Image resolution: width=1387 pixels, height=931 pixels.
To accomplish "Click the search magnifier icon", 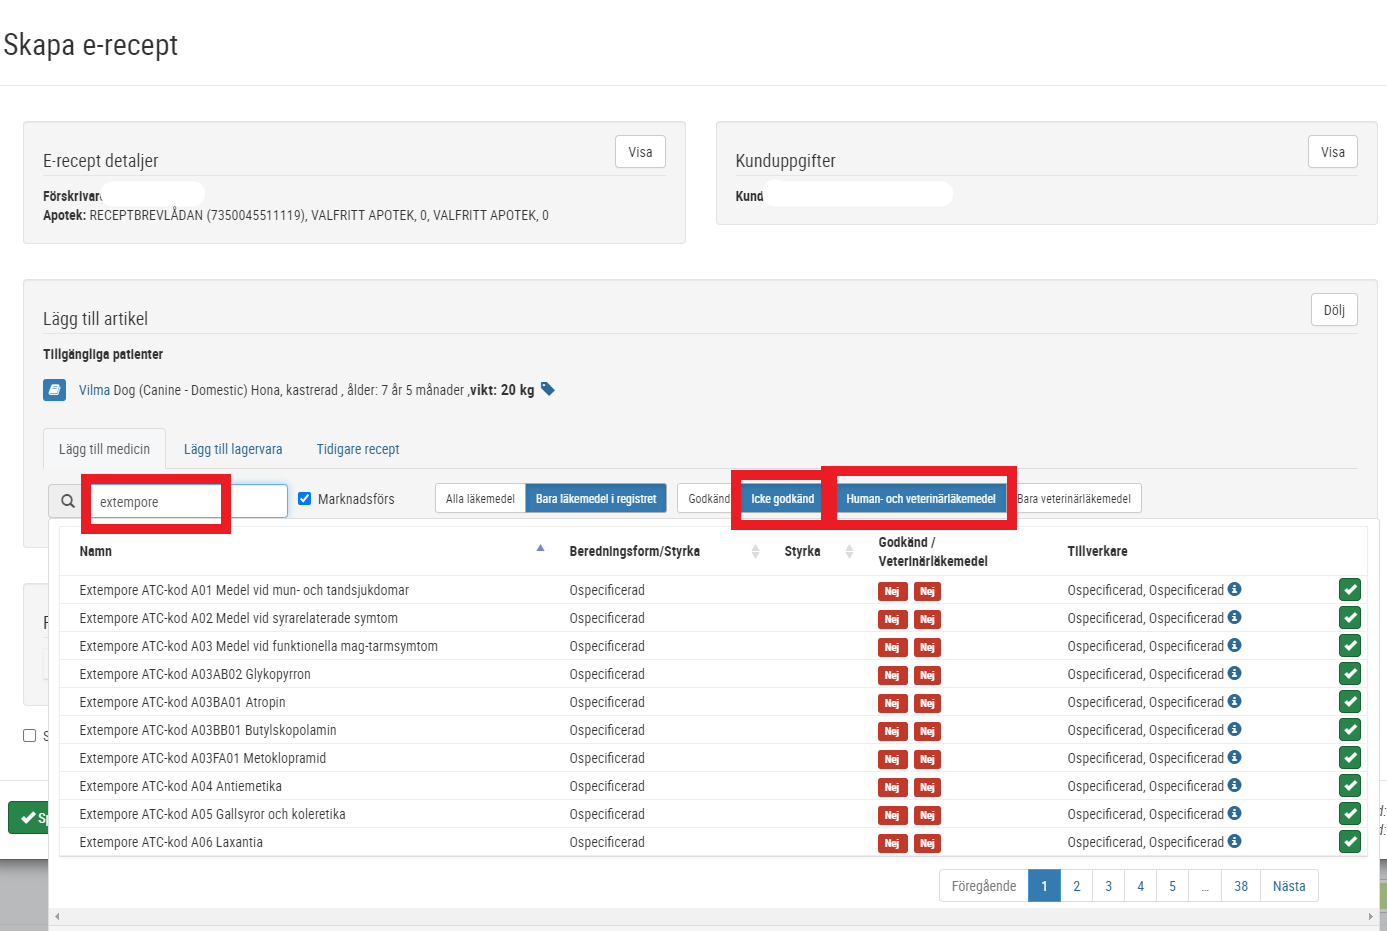I will coord(68,501).
